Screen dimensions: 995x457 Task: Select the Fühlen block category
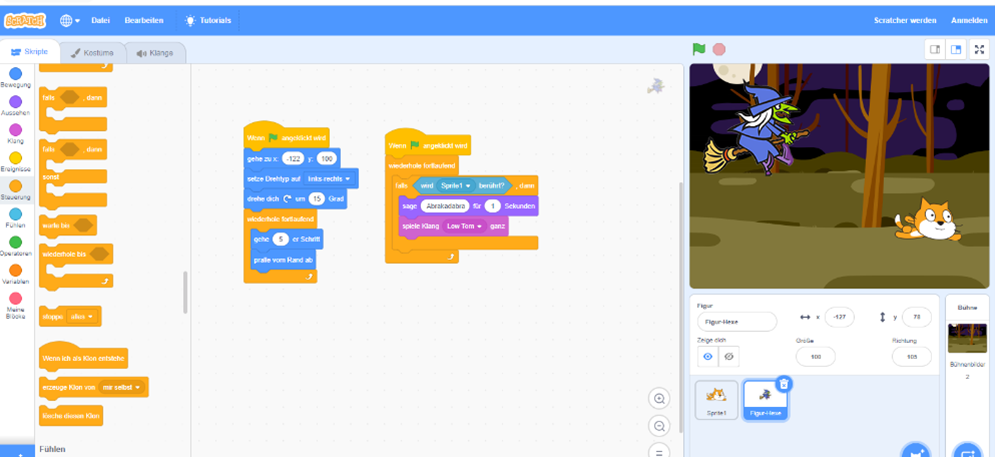tap(16, 218)
